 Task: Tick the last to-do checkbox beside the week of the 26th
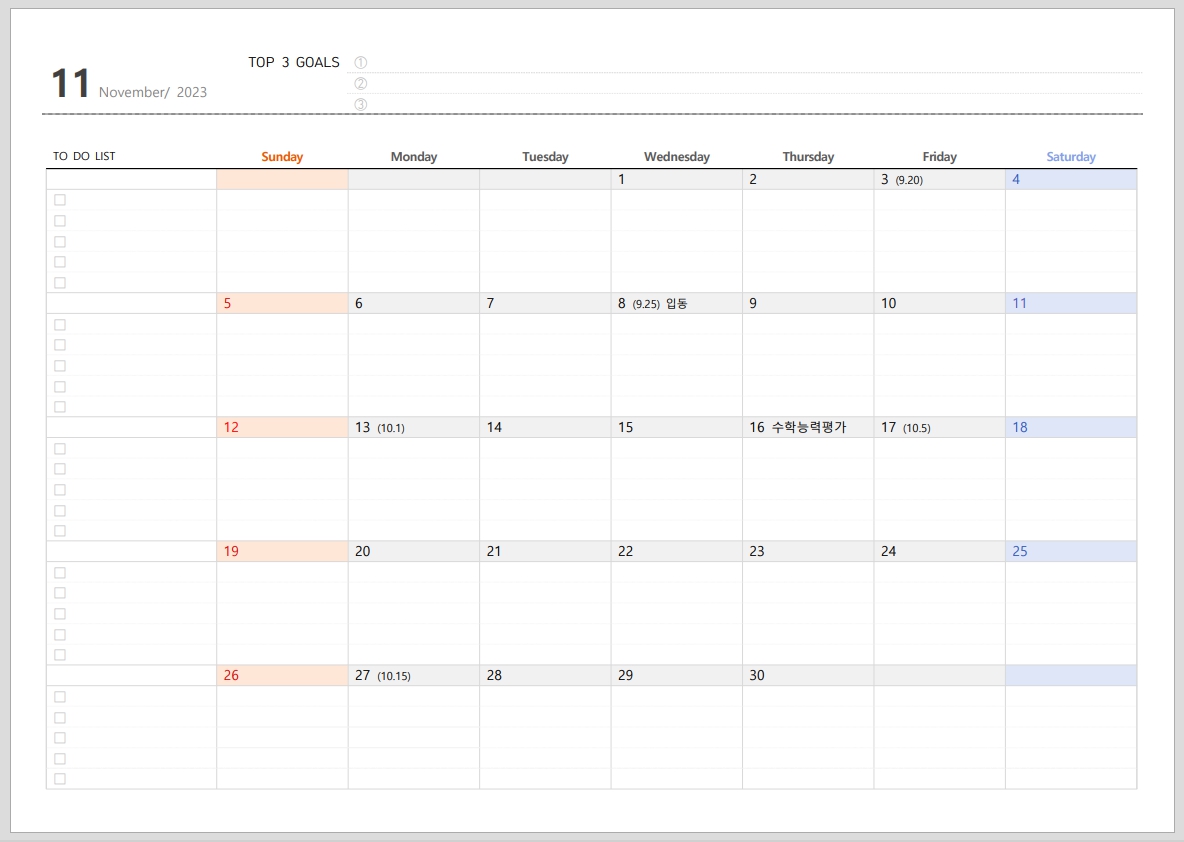click(60, 779)
